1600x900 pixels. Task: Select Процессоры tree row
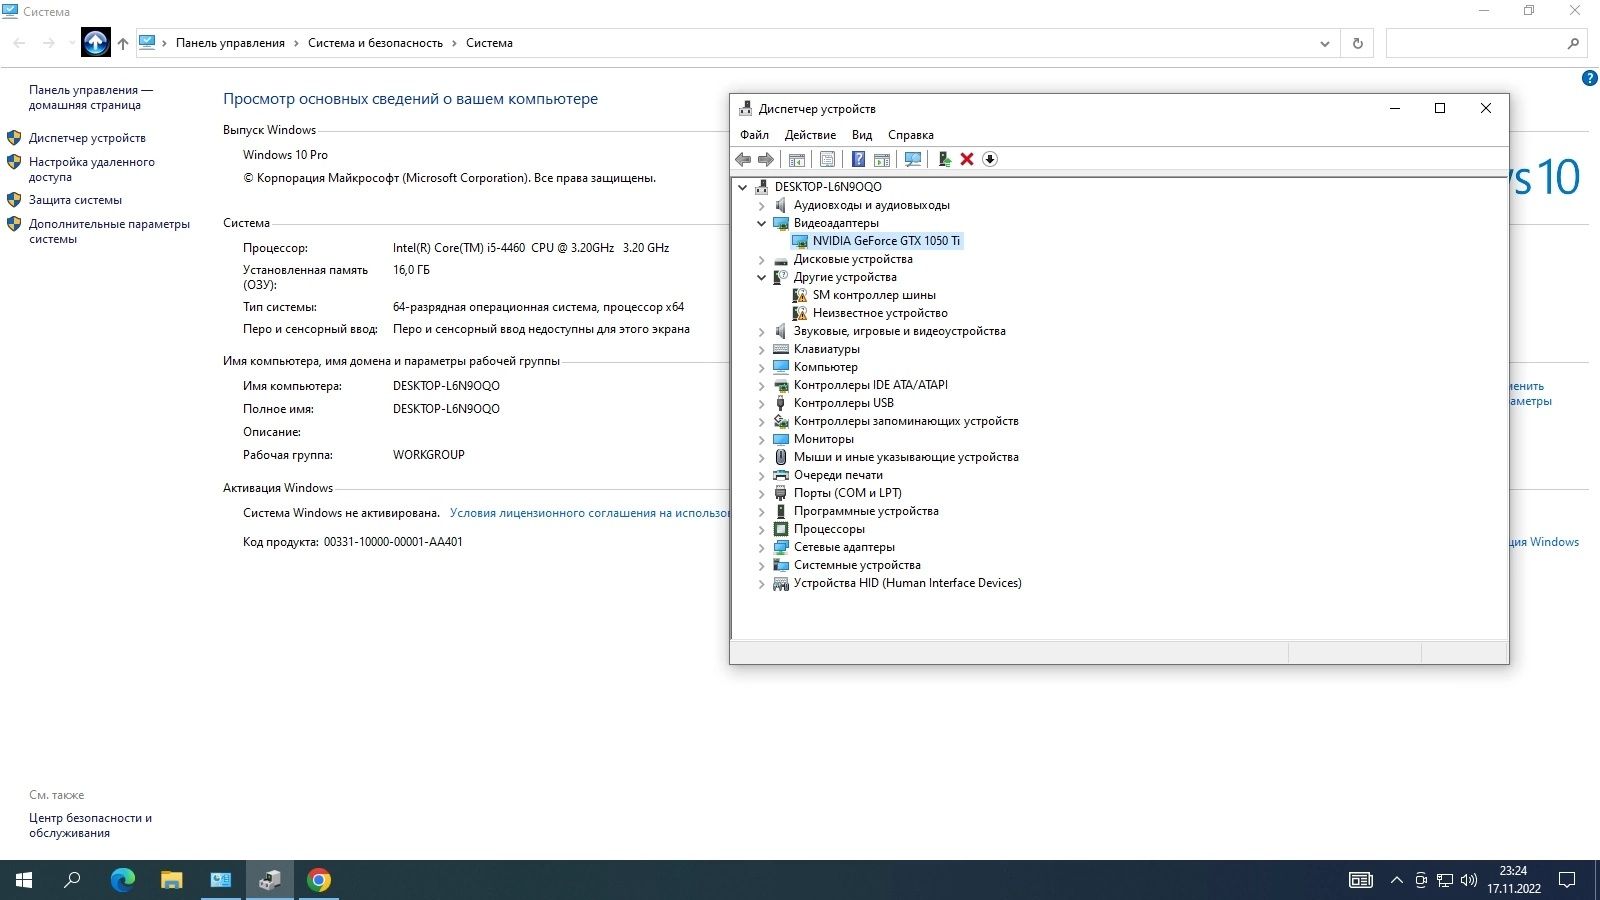tap(829, 529)
